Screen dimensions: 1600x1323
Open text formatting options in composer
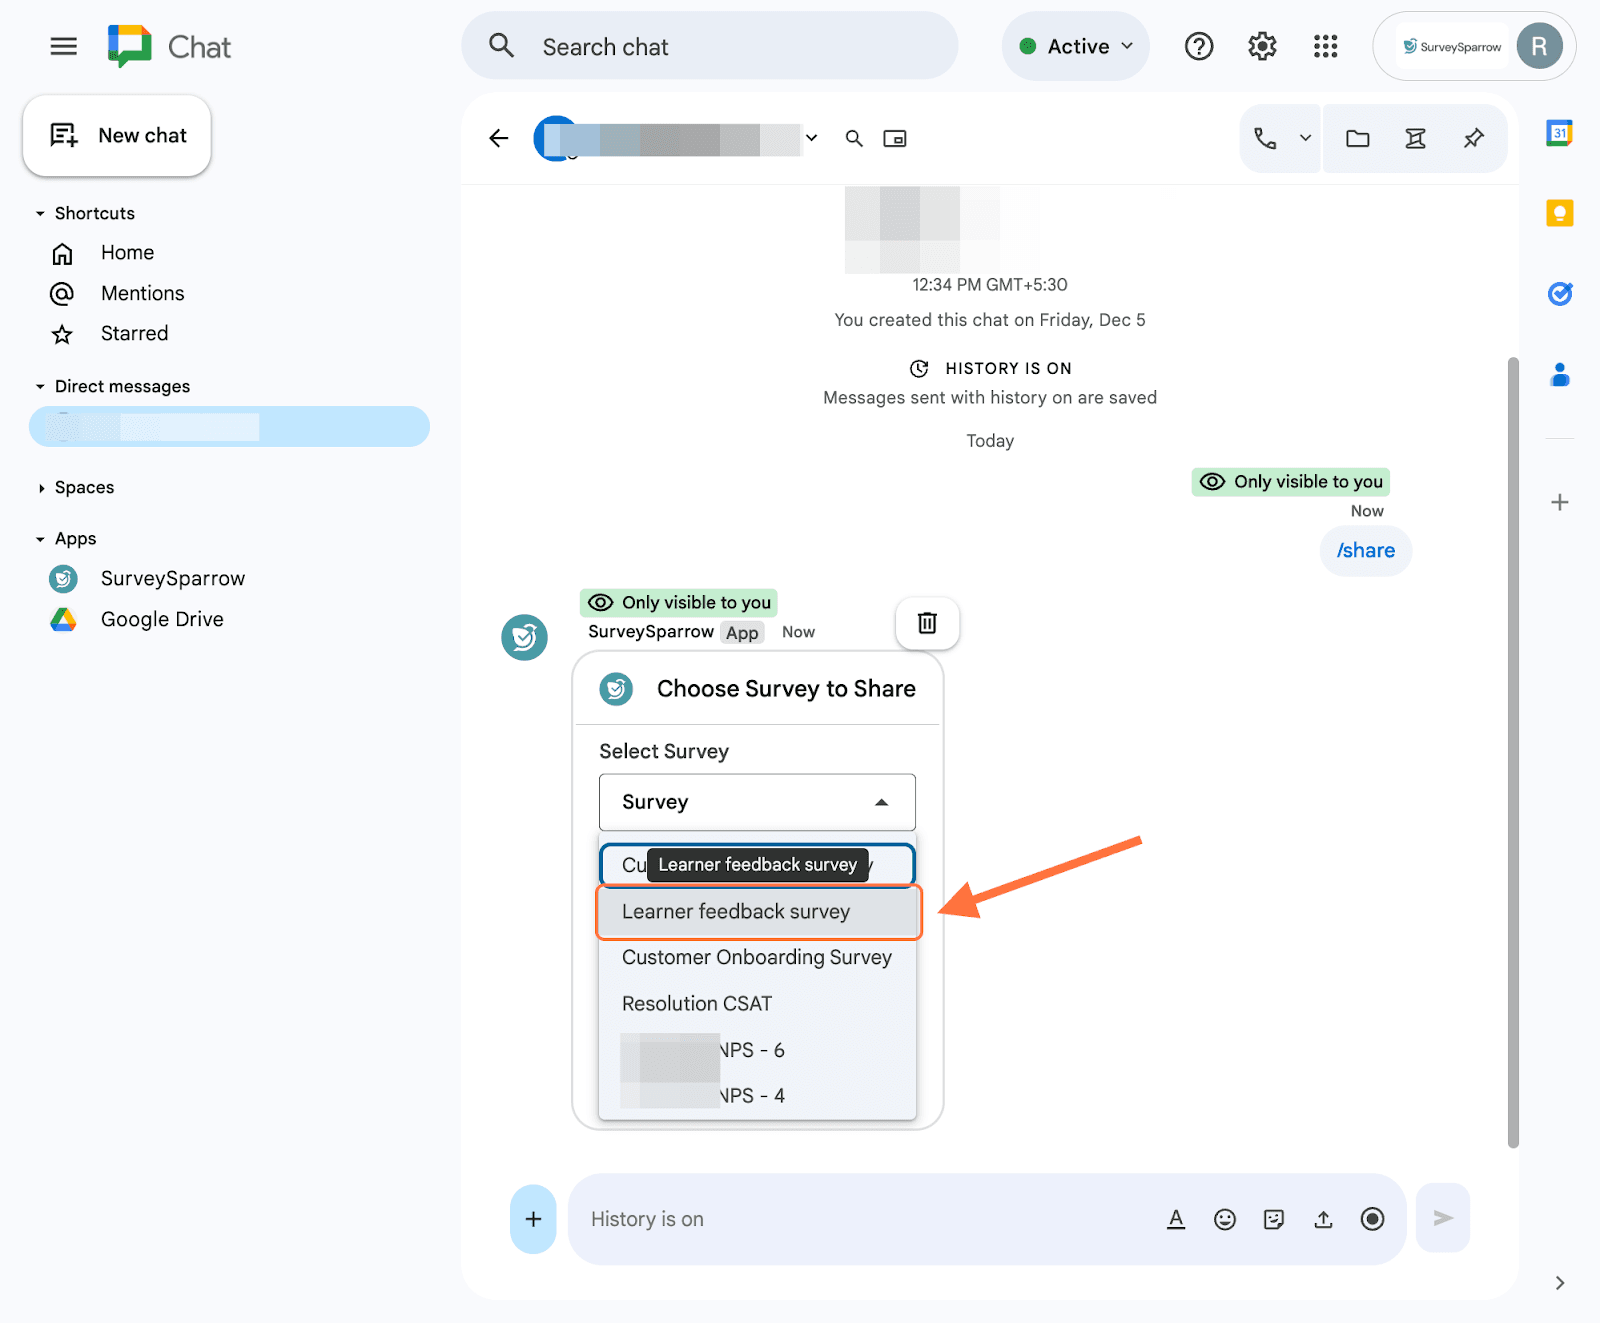click(x=1176, y=1219)
